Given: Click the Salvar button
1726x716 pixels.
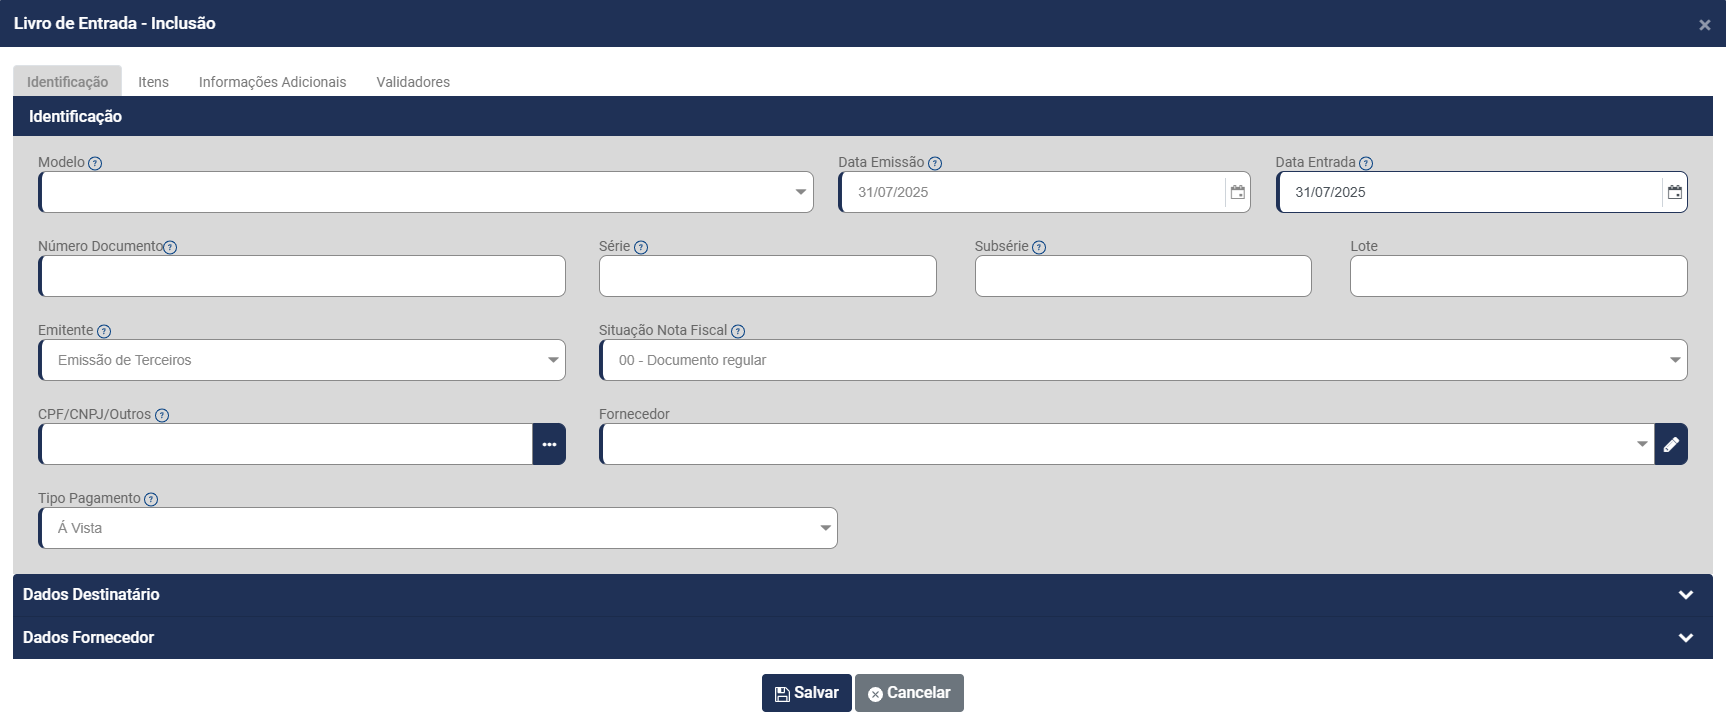Looking at the screenshot, I should click(x=807, y=693).
